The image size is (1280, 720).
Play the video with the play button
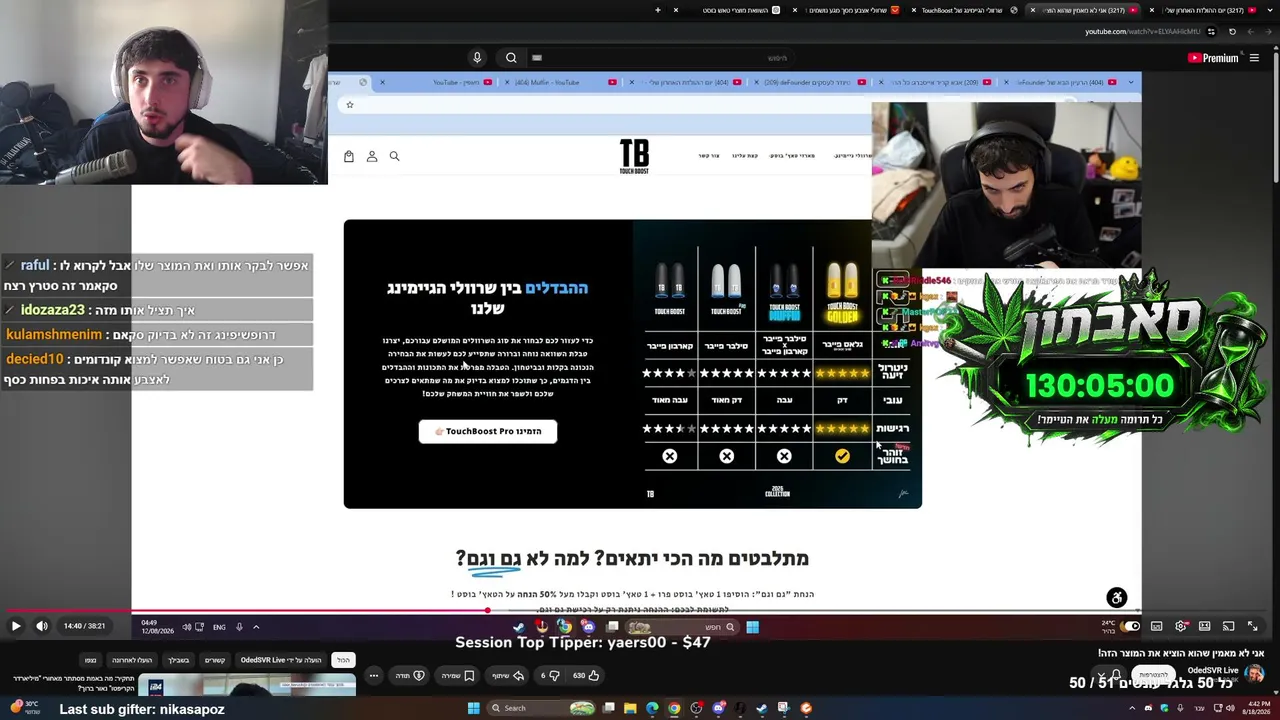(16, 626)
